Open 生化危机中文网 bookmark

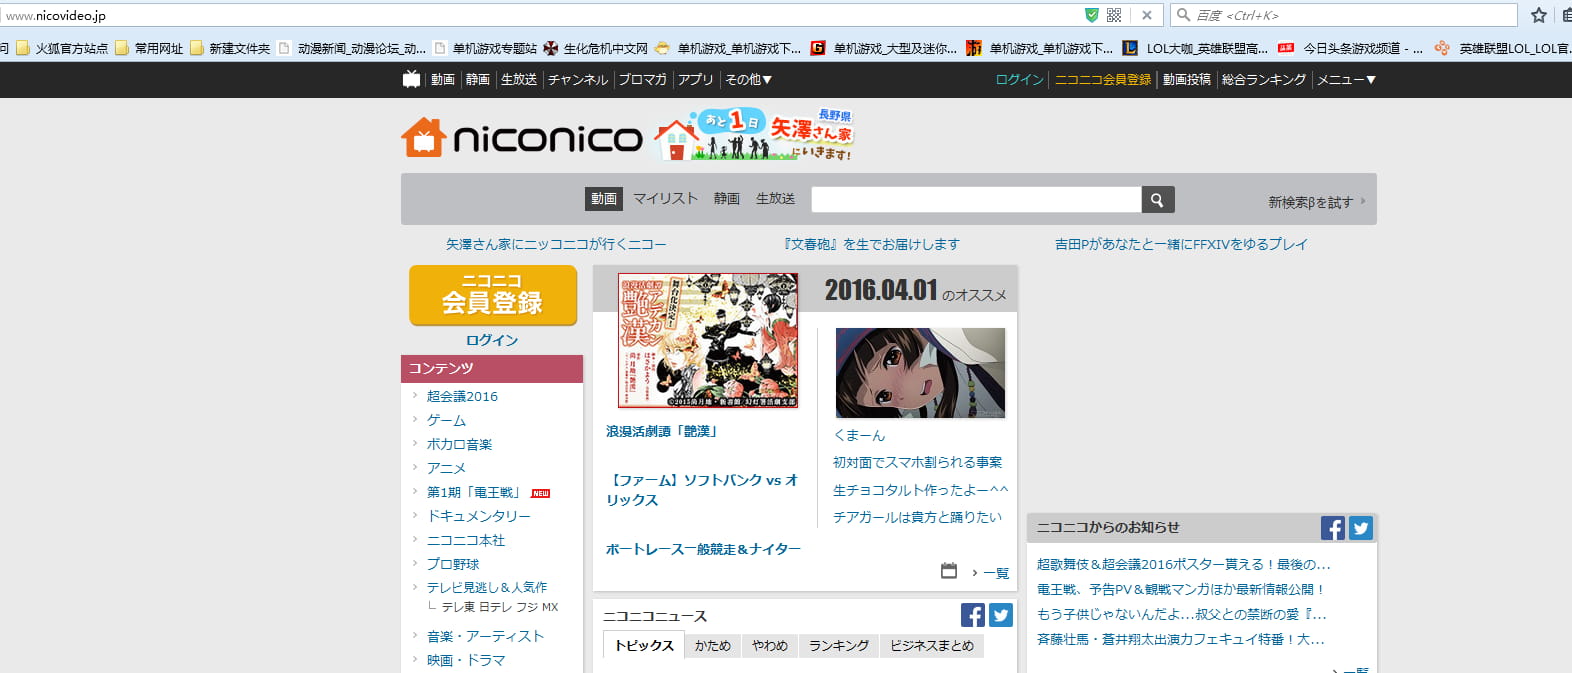click(596, 48)
